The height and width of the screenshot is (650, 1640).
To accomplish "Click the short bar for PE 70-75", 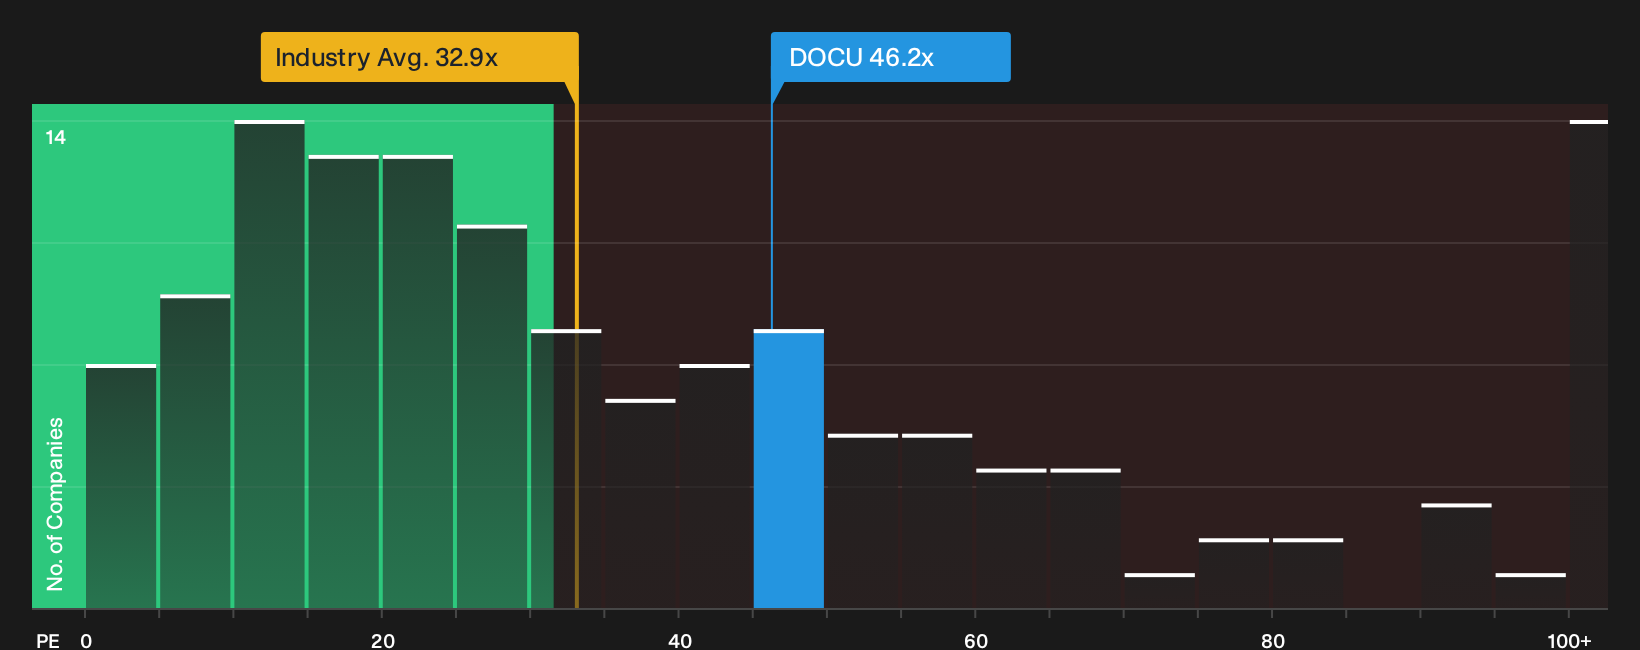I will point(1160,591).
